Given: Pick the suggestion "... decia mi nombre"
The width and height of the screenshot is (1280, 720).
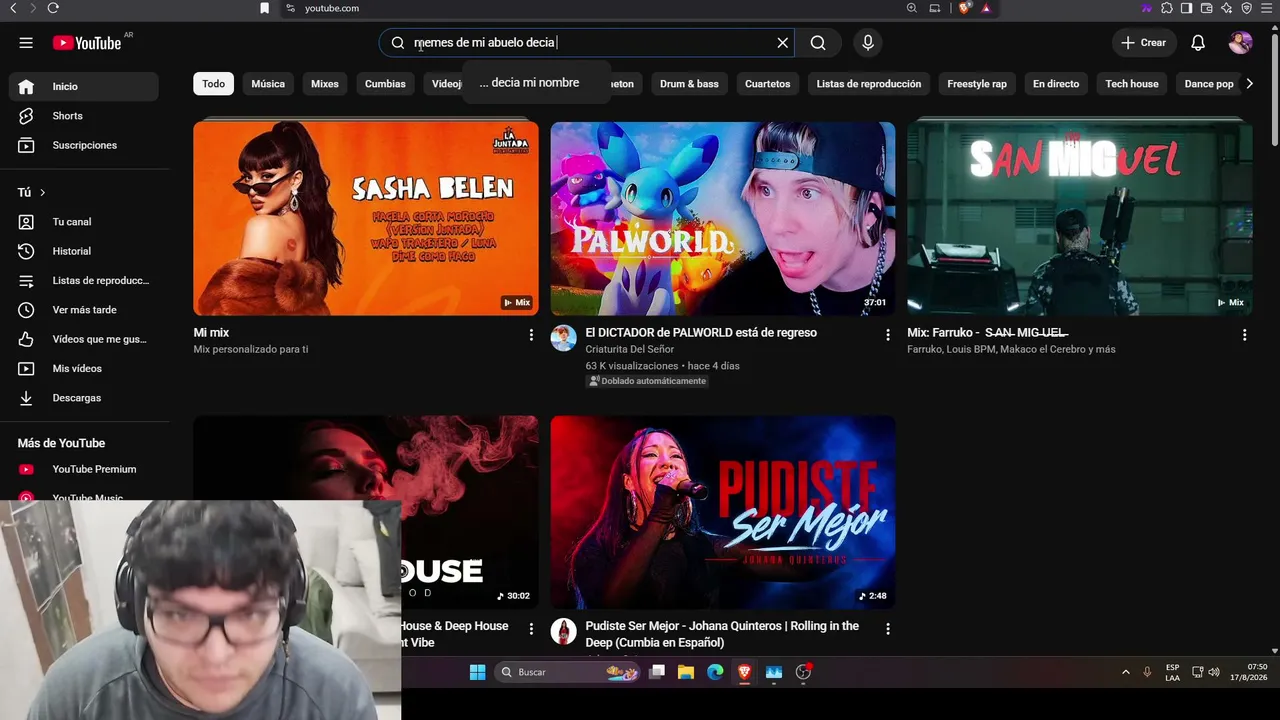Looking at the screenshot, I should tap(529, 83).
